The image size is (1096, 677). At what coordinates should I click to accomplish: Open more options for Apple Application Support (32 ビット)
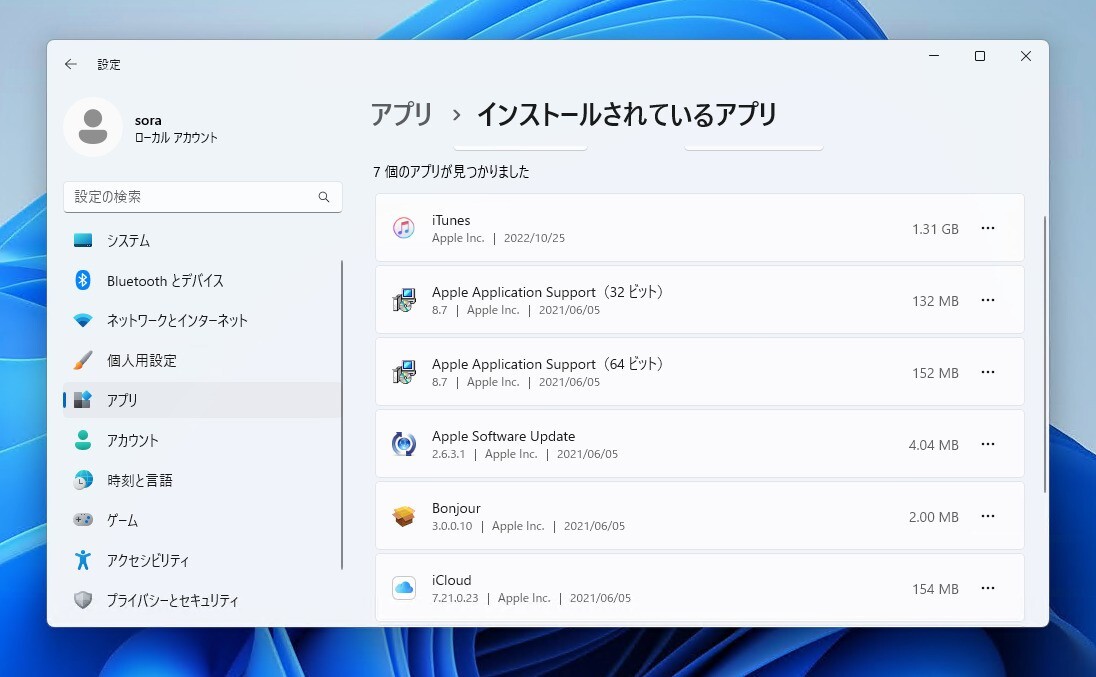pos(988,300)
